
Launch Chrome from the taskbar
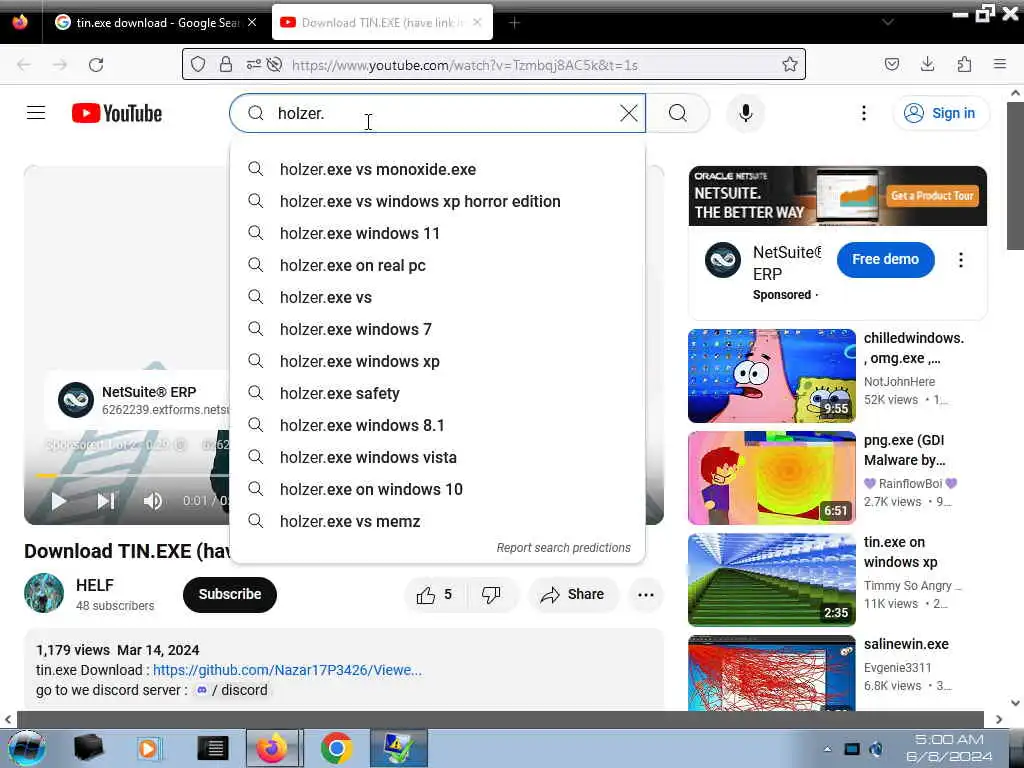[x=336, y=748]
